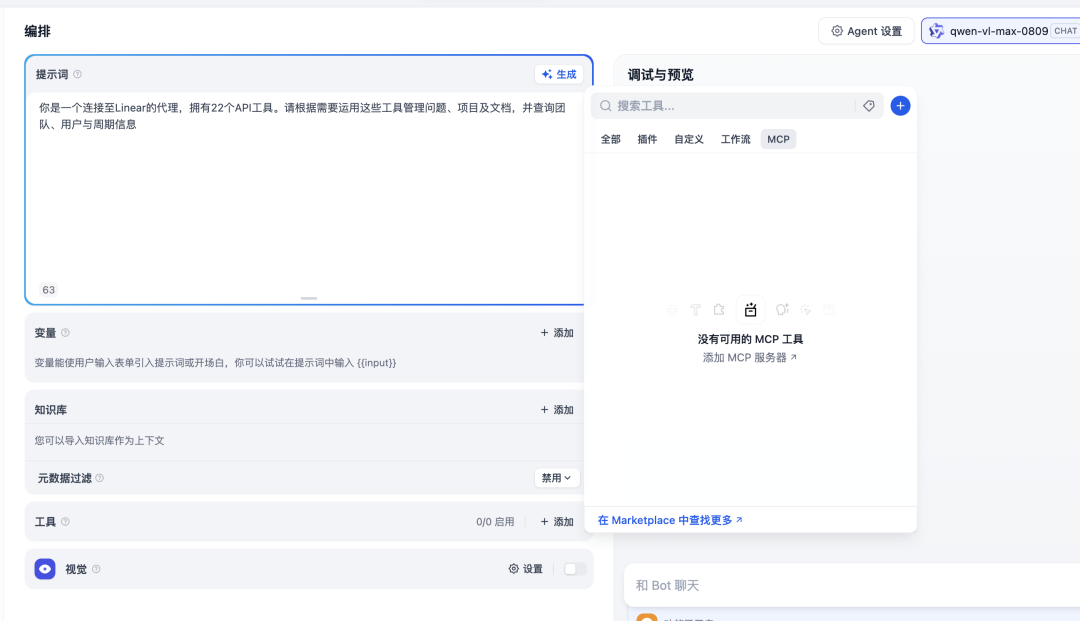Open the qwen-vl-max-0809 model selector
This screenshot has height=621, width=1080.
click(x=1001, y=31)
